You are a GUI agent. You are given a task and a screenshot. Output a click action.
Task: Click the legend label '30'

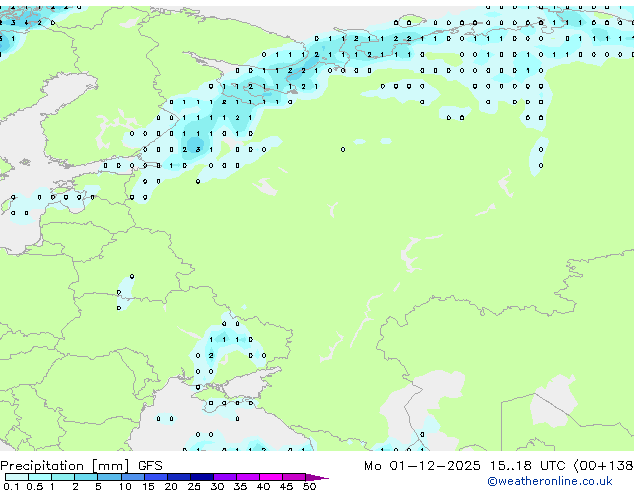217,486
